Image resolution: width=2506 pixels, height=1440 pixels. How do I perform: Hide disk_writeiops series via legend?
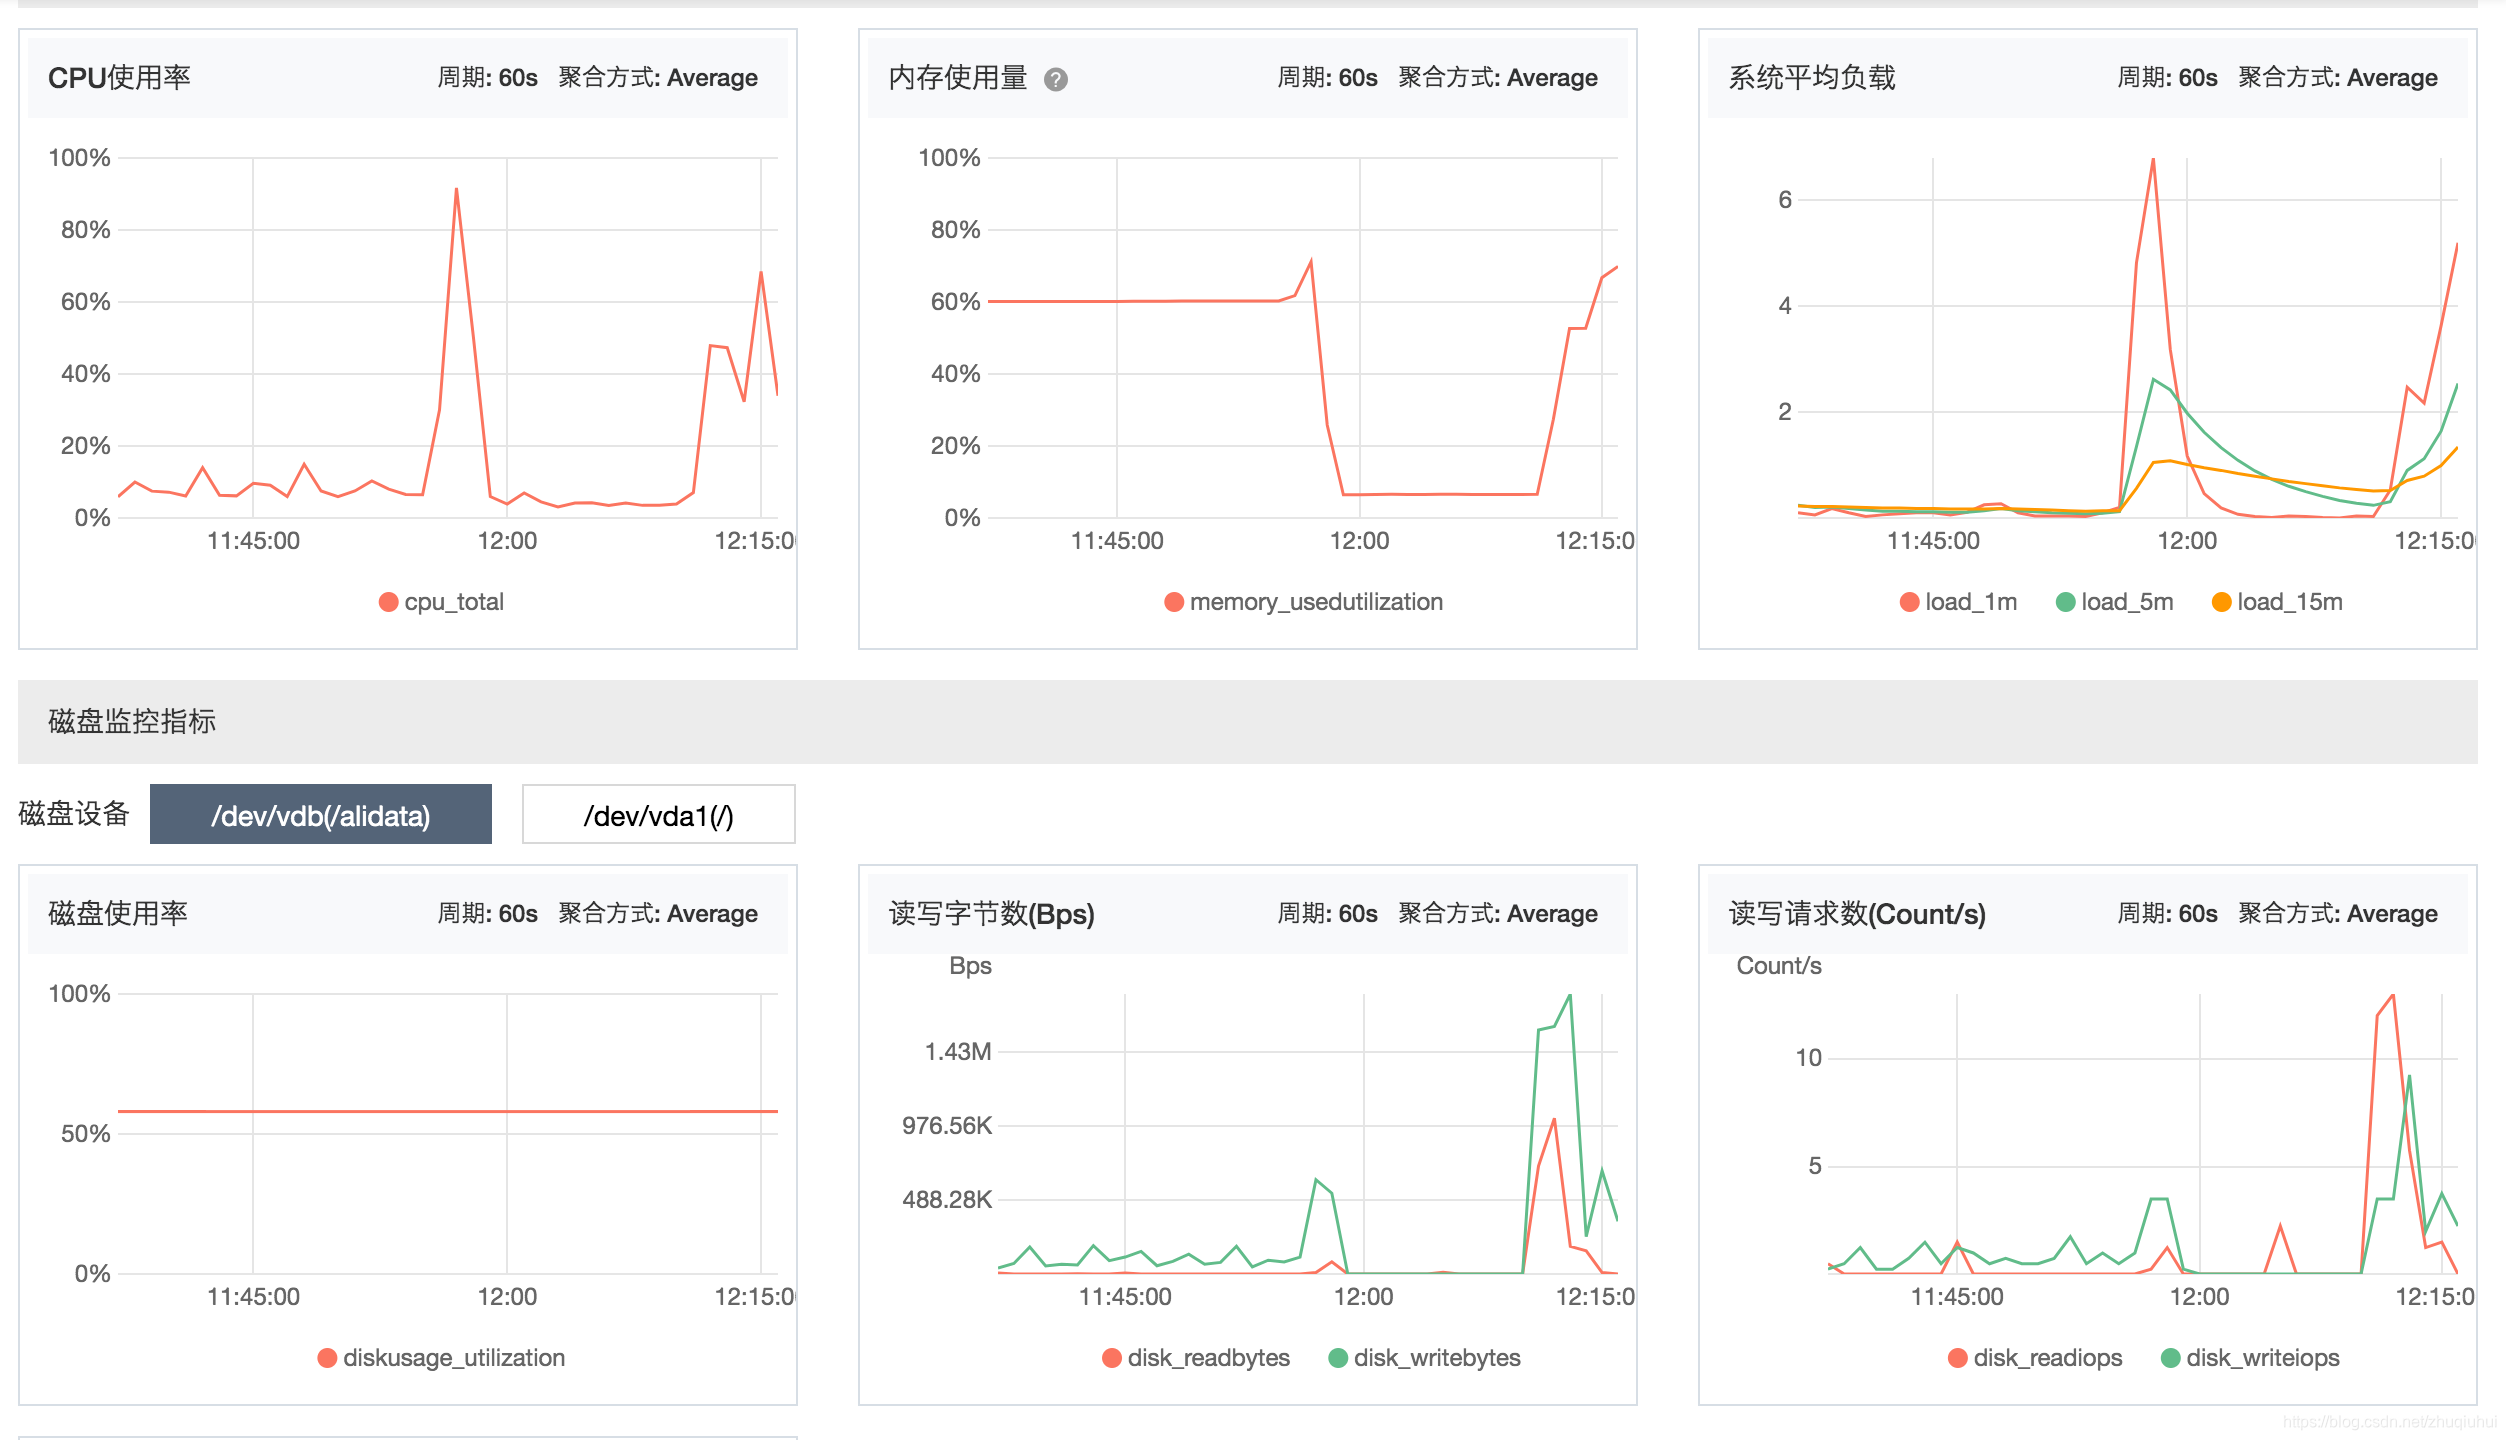click(2170, 1358)
